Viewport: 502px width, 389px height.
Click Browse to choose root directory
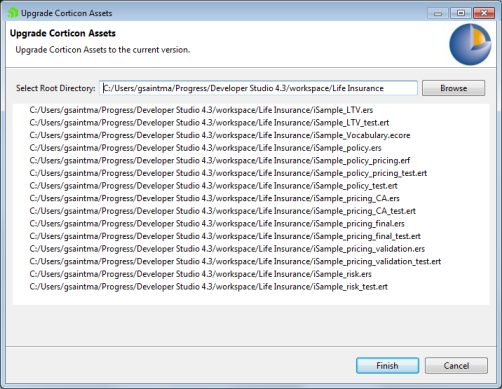(453, 88)
